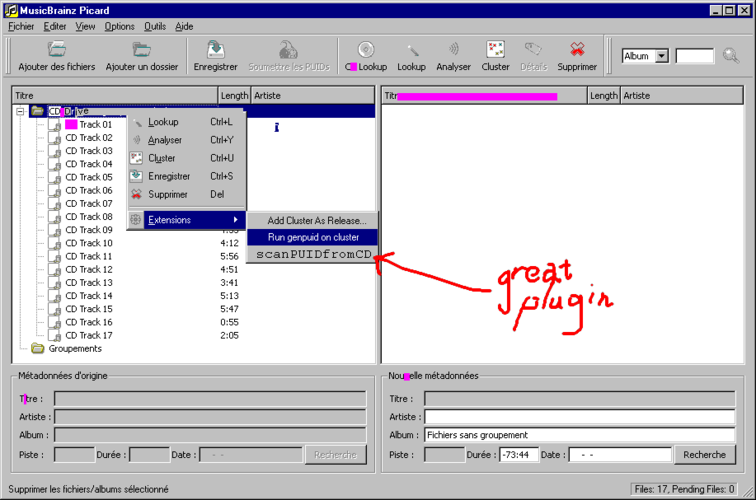Screen dimensions: 756x500
Task: Click the enabled Recherche button
Action: [704, 455]
